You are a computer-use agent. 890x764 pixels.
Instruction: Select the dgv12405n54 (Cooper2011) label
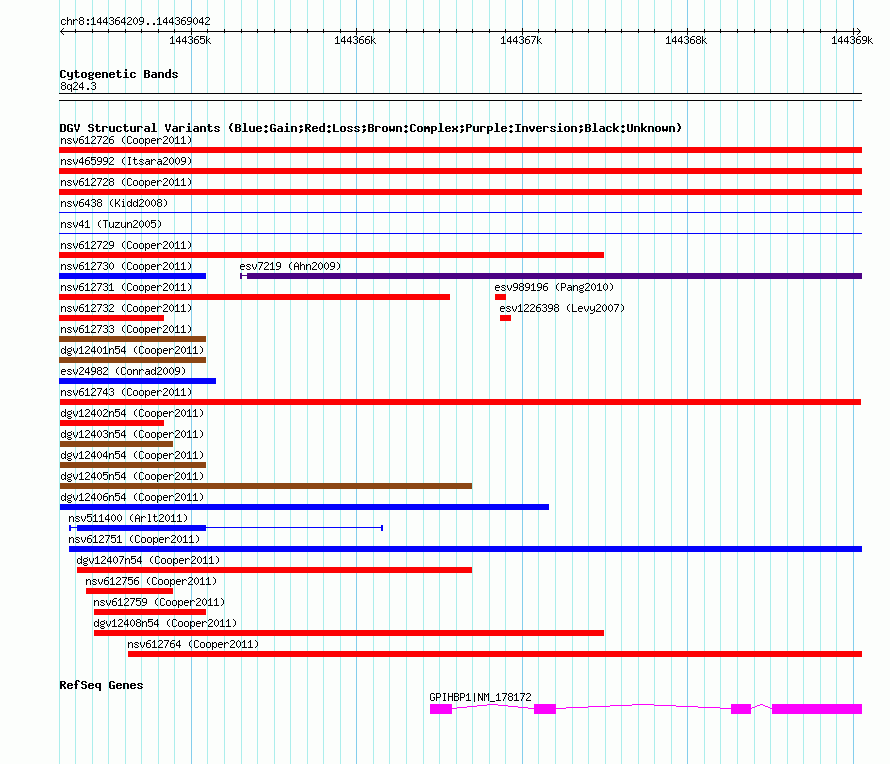pyautogui.click(x=132, y=476)
